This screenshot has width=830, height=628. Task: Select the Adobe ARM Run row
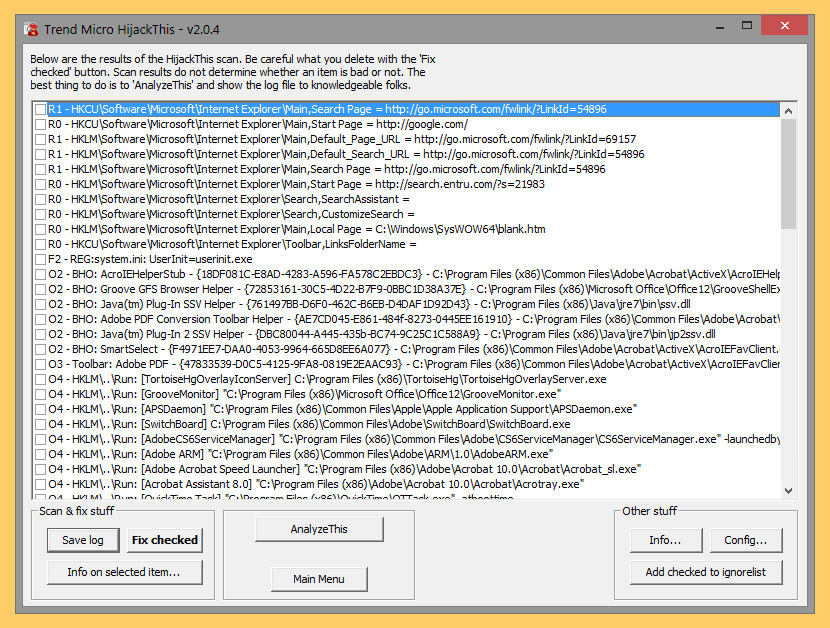coord(407,454)
